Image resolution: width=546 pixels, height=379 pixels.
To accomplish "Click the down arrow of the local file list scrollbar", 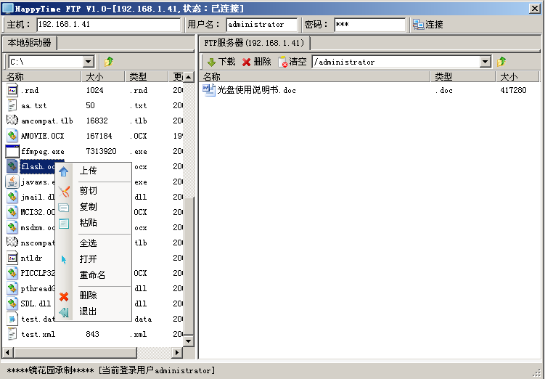I will (x=188, y=341).
